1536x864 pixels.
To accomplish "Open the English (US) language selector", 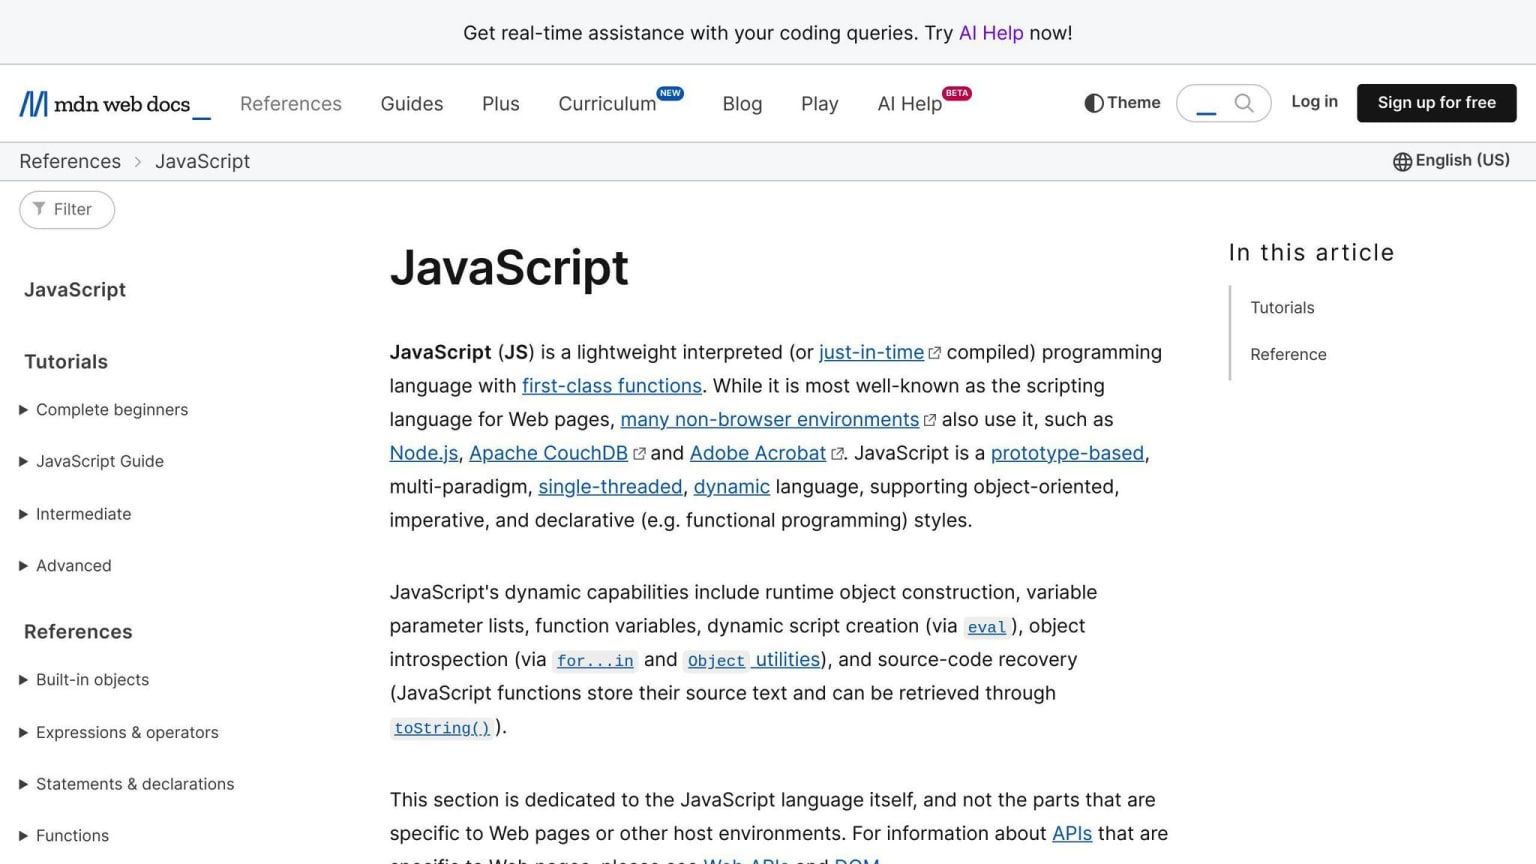I will (x=1451, y=161).
